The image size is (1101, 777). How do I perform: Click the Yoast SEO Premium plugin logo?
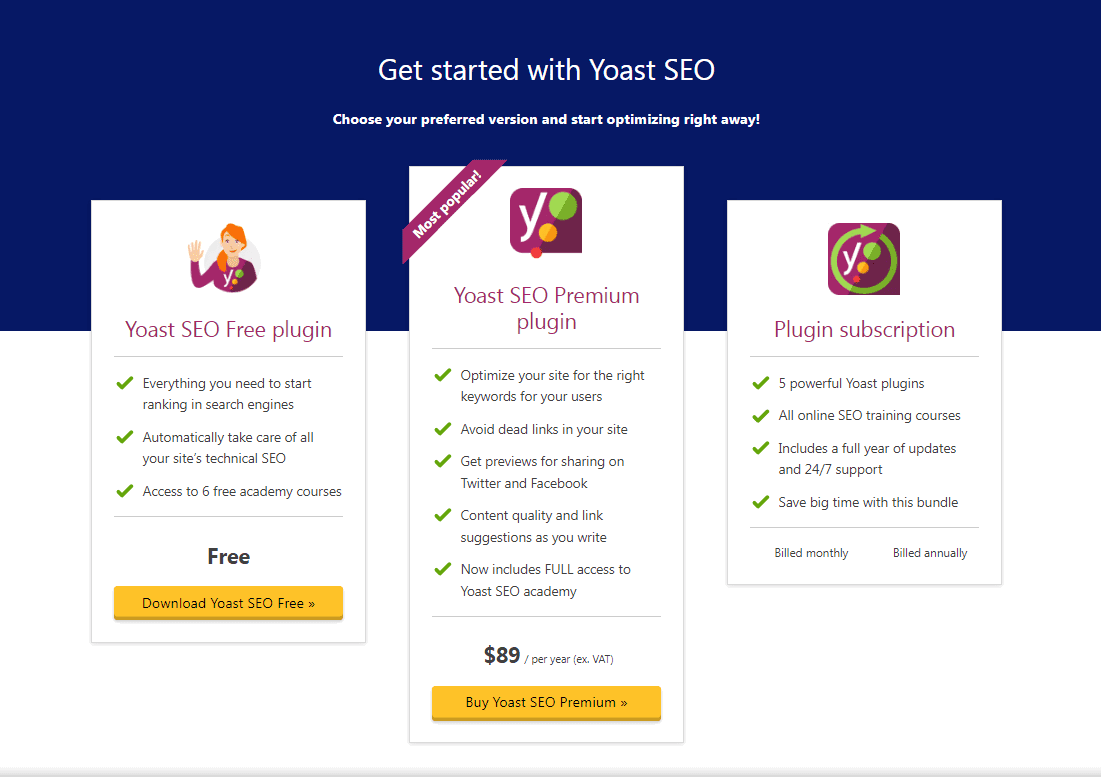[x=546, y=220]
